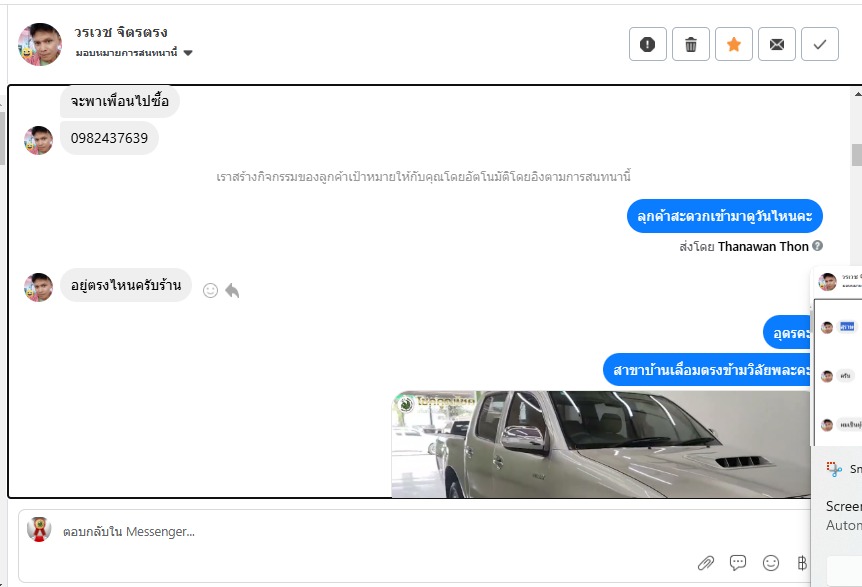Add emoji reaction to อยู่ตรงไหนครับร้าน message
862x587 pixels.
click(211, 290)
